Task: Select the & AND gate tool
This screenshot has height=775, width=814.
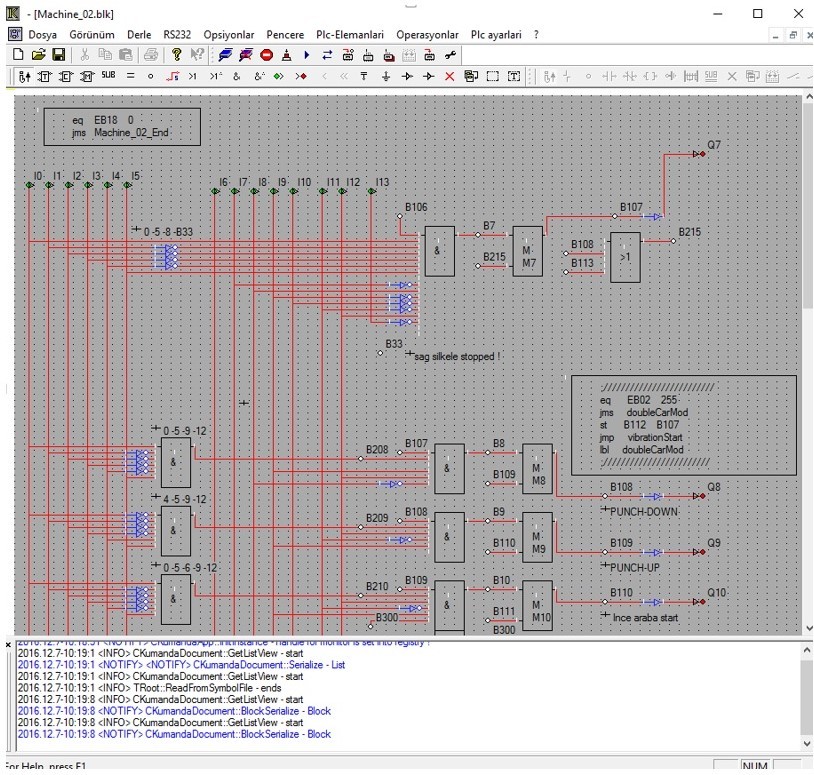Action: pos(237,76)
